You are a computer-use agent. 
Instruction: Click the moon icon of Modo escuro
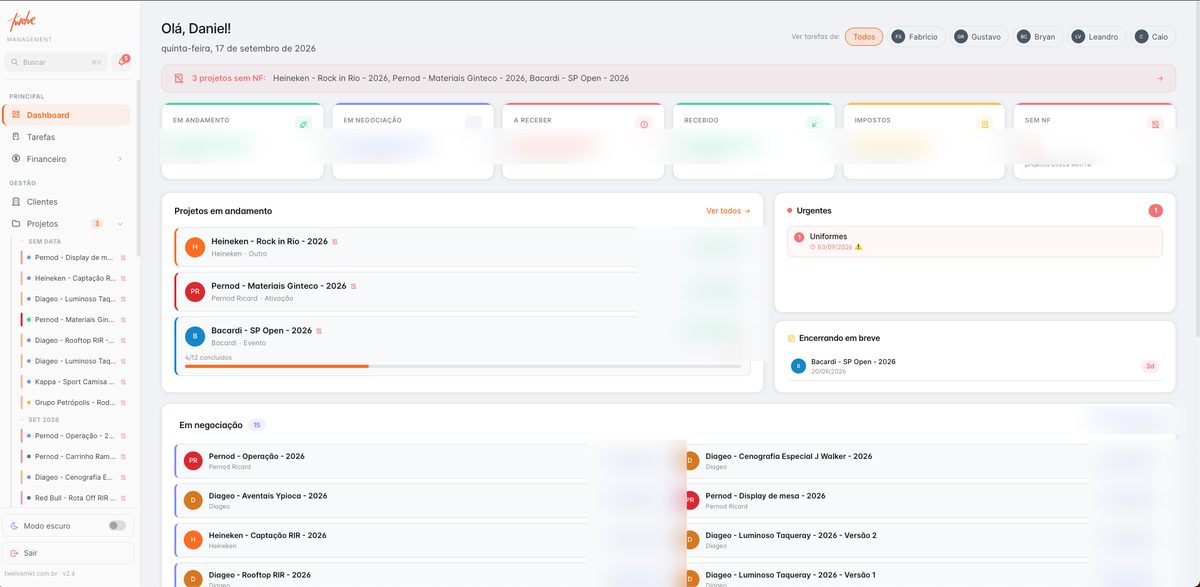pyautogui.click(x=14, y=526)
